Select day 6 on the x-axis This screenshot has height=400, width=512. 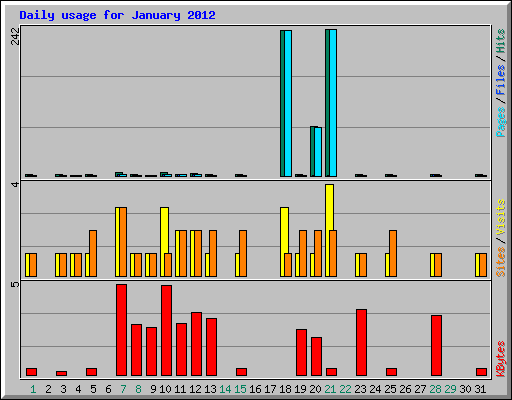click(x=108, y=389)
